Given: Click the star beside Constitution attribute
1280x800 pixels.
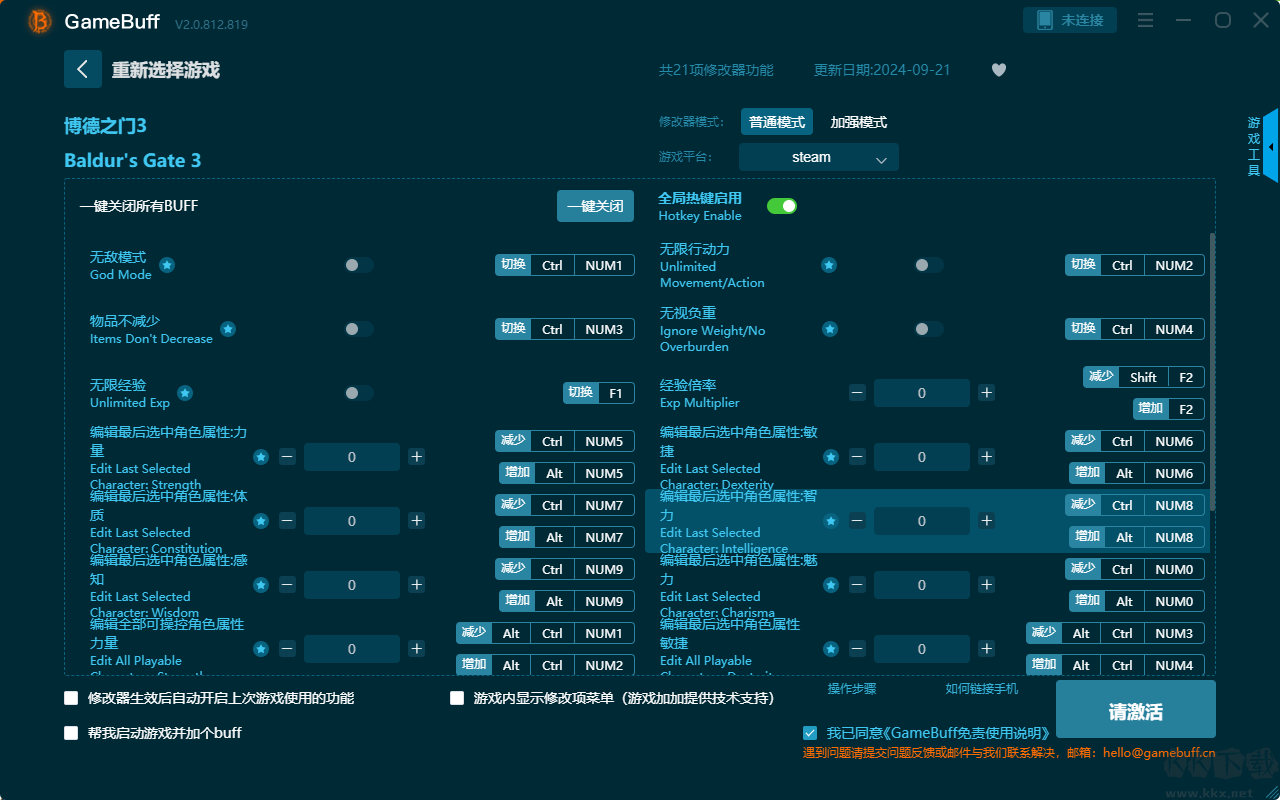Looking at the screenshot, I should click(261, 521).
